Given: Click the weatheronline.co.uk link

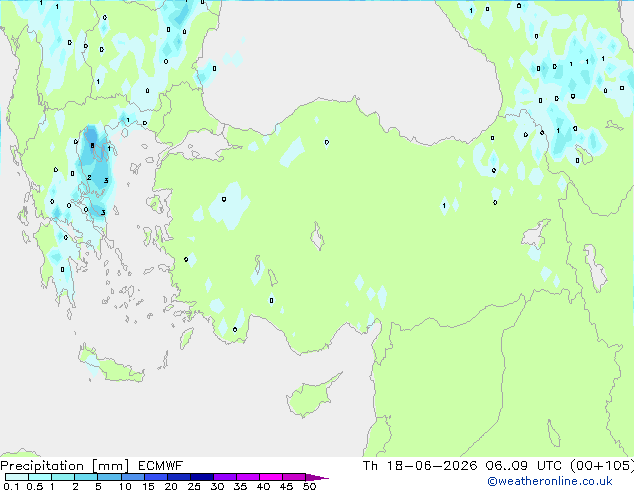Looking at the screenshot, I should (550, 481).
